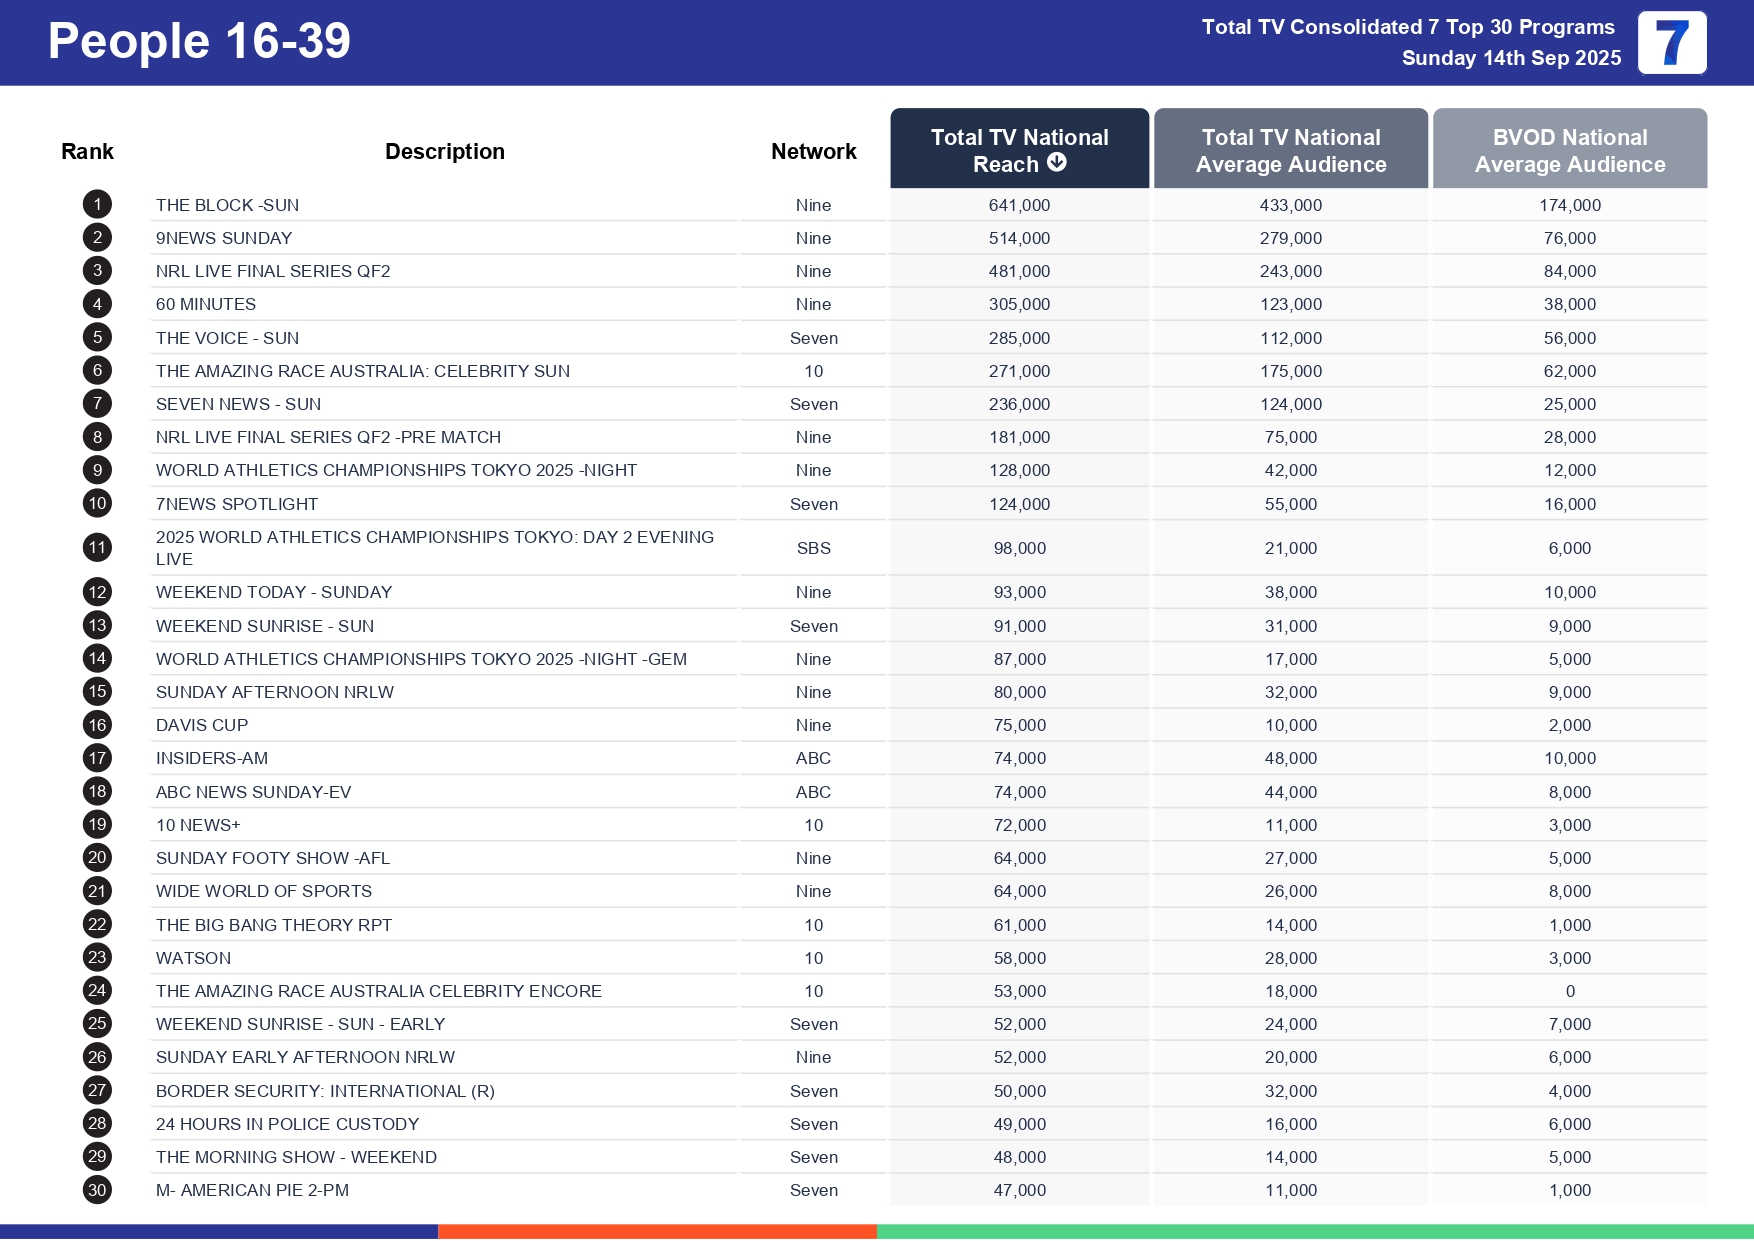Toggle sorting on the Total TV National Reach column
This screenshot has width=1754, height=1241.
1018,148
